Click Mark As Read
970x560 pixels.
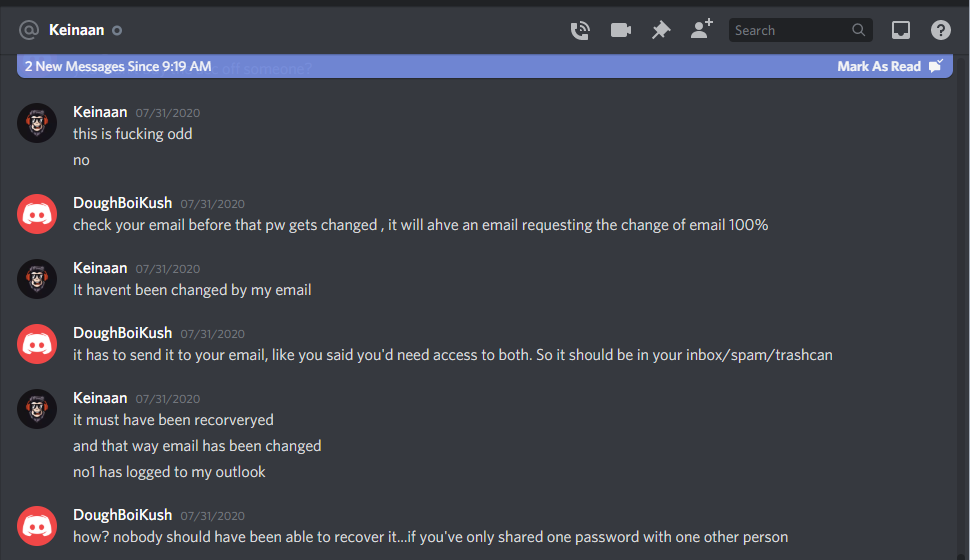(878, 66)
